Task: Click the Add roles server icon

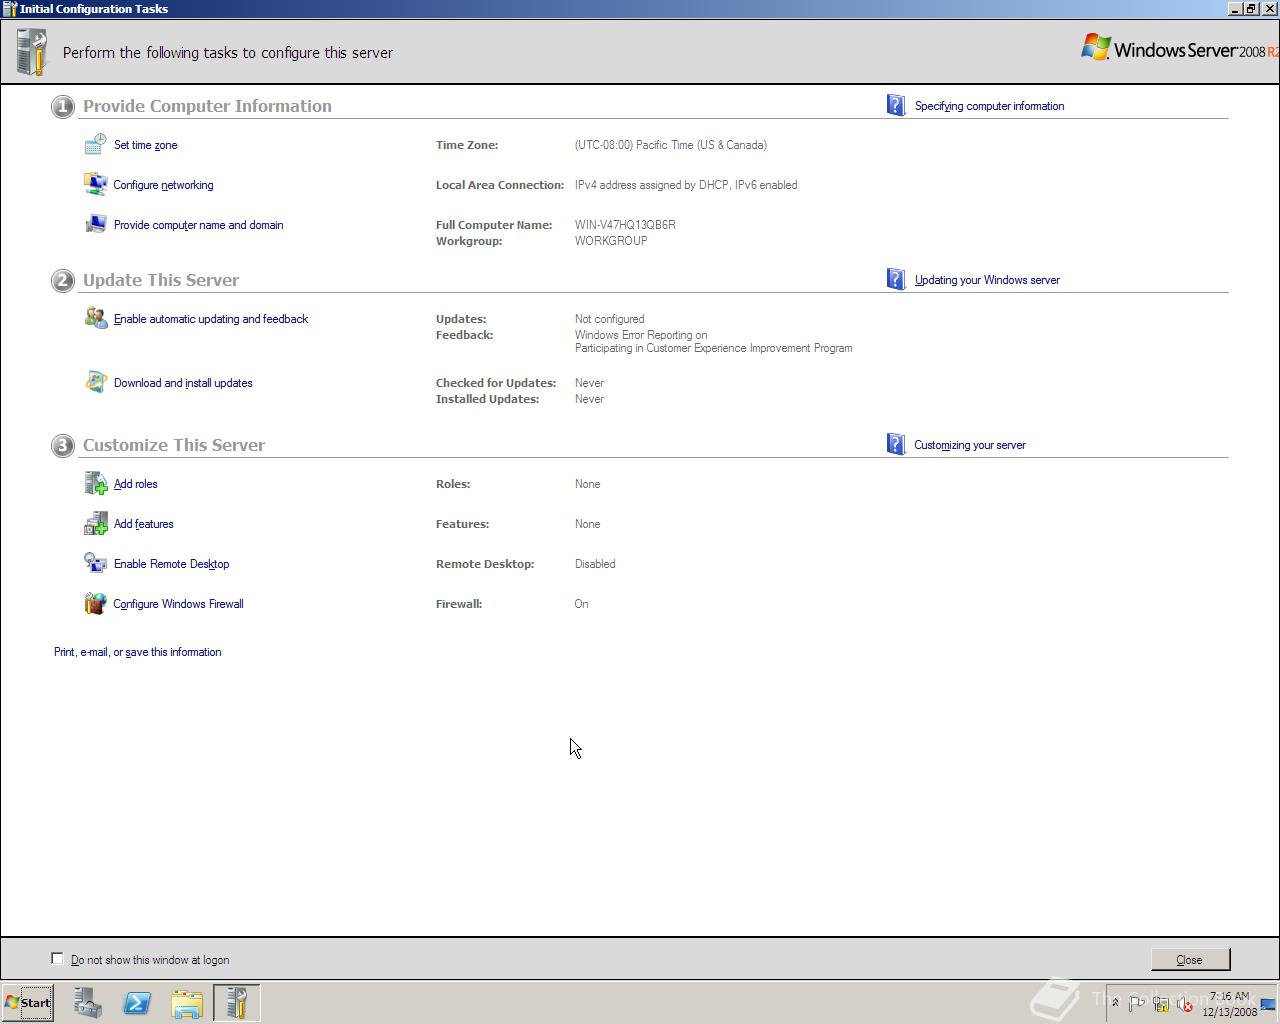Action: (95, 484)
